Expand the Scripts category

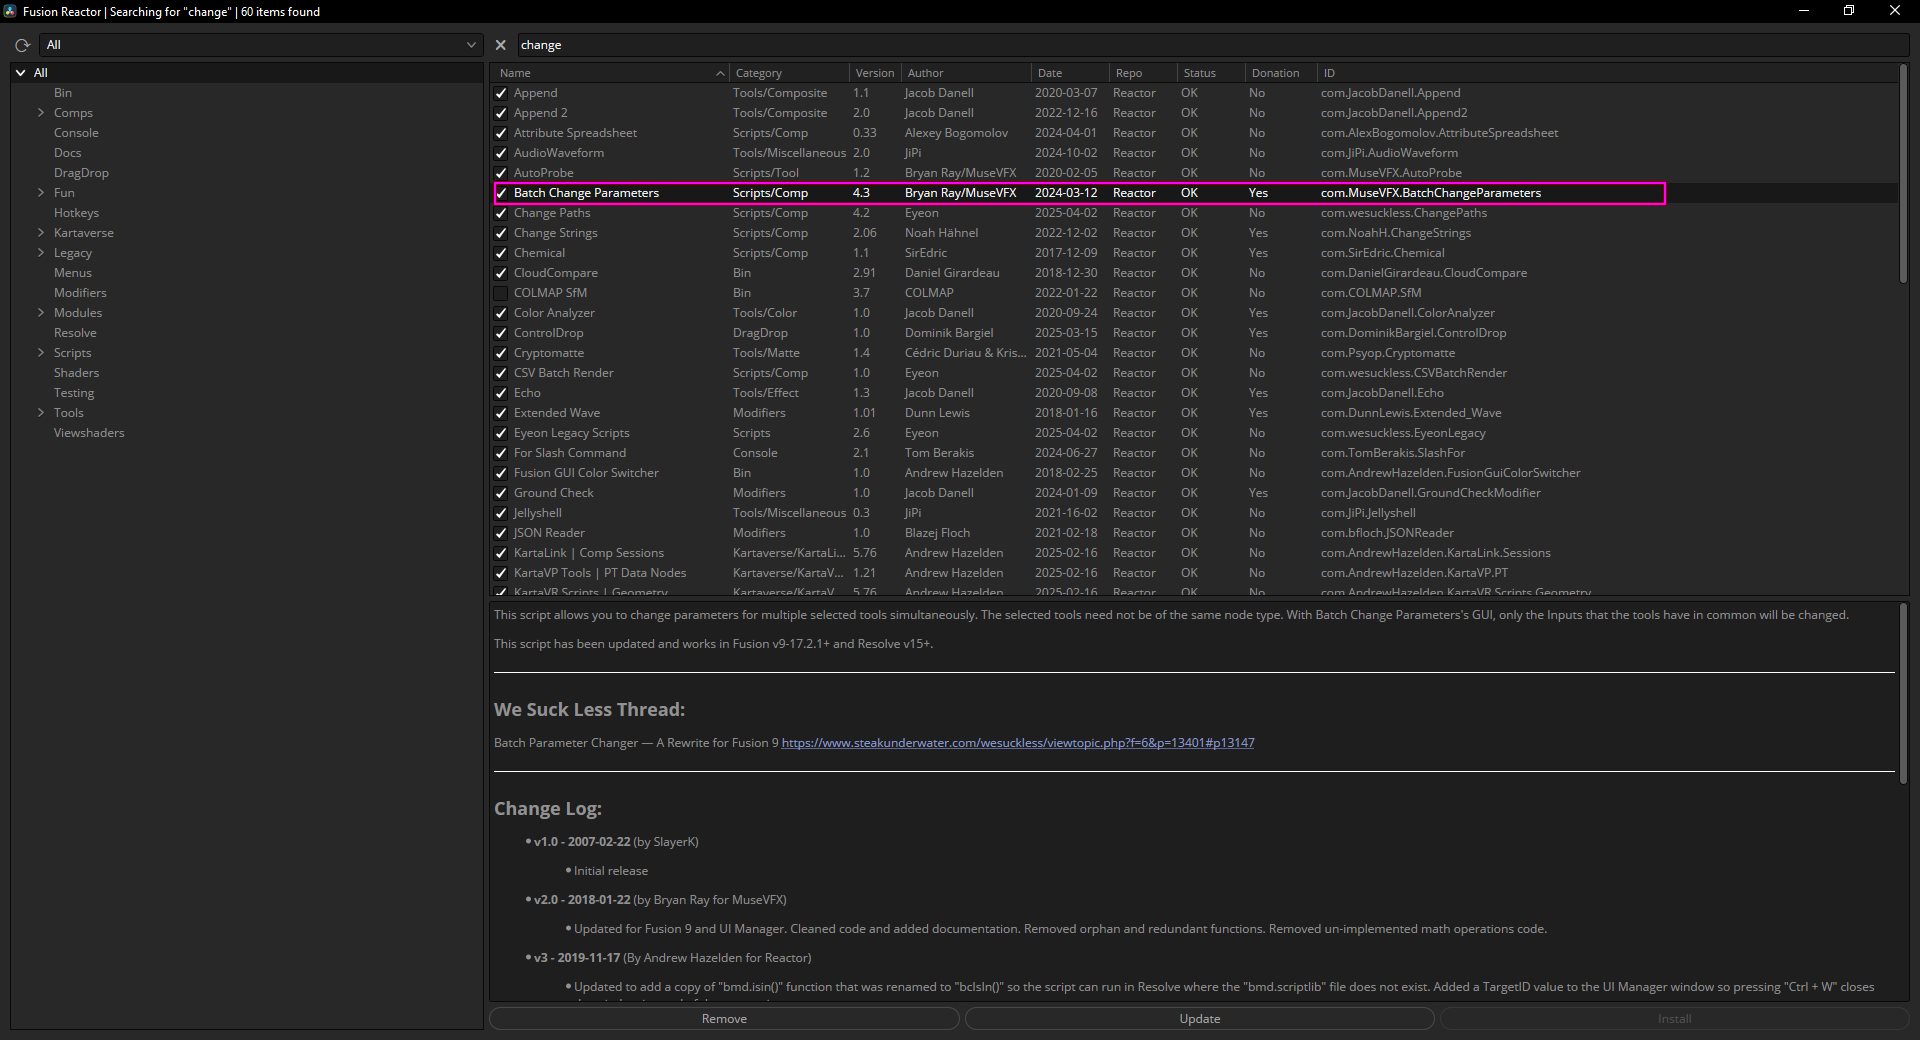[x=41, y=353]
